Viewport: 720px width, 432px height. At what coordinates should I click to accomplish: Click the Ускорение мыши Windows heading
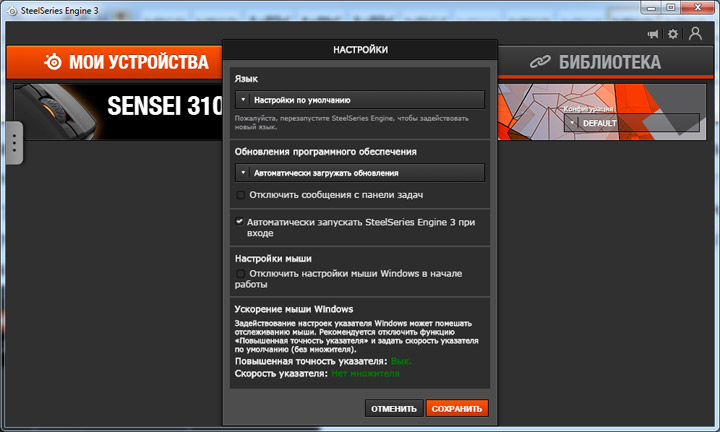point(294,309)
